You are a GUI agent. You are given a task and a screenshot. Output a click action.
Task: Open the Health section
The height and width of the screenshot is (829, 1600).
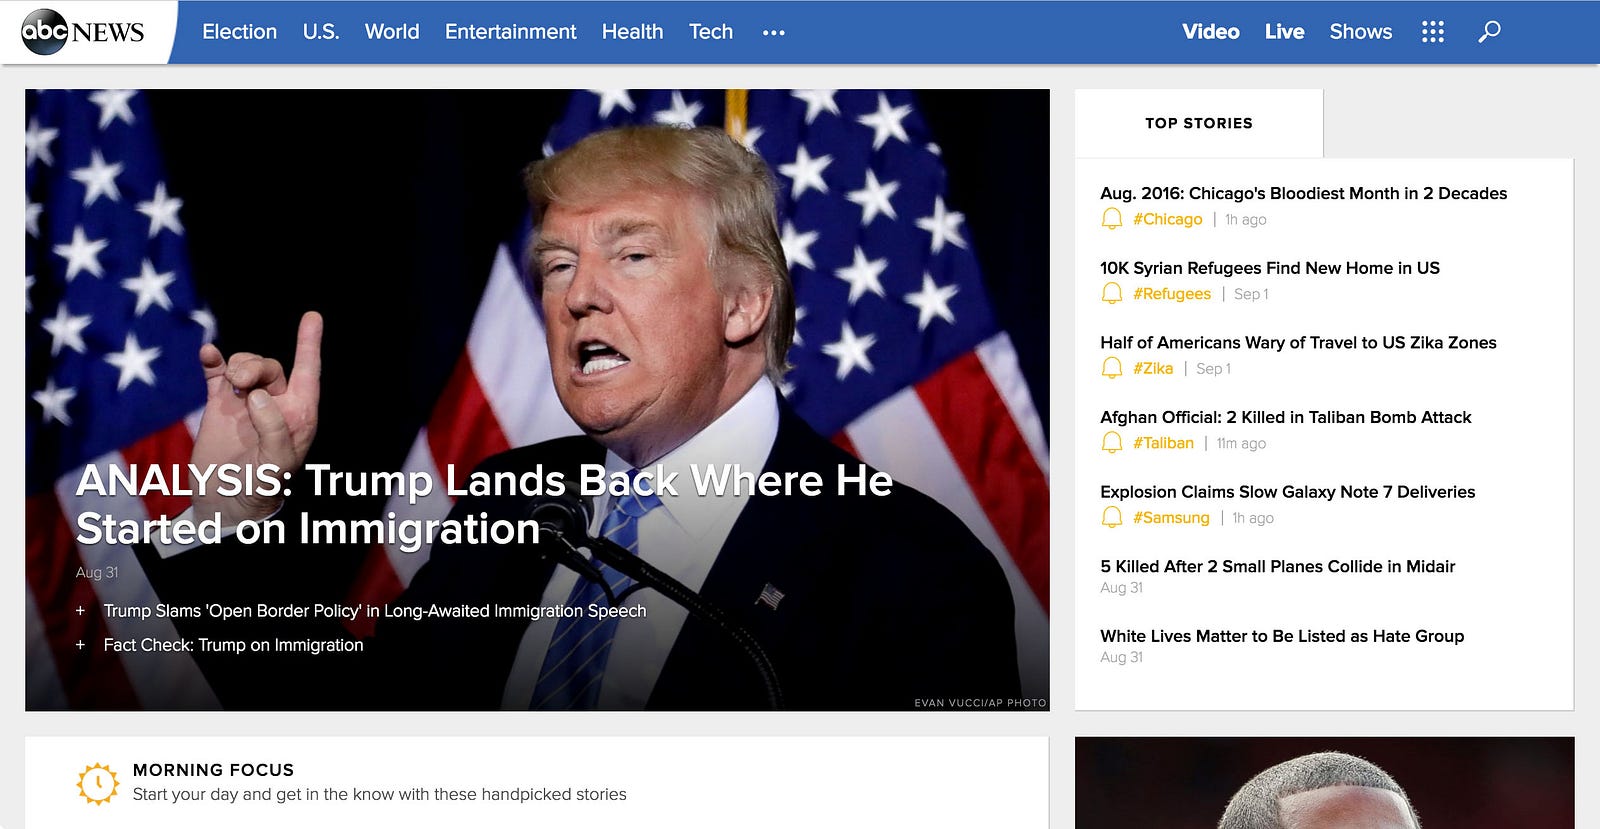point(632,32)
